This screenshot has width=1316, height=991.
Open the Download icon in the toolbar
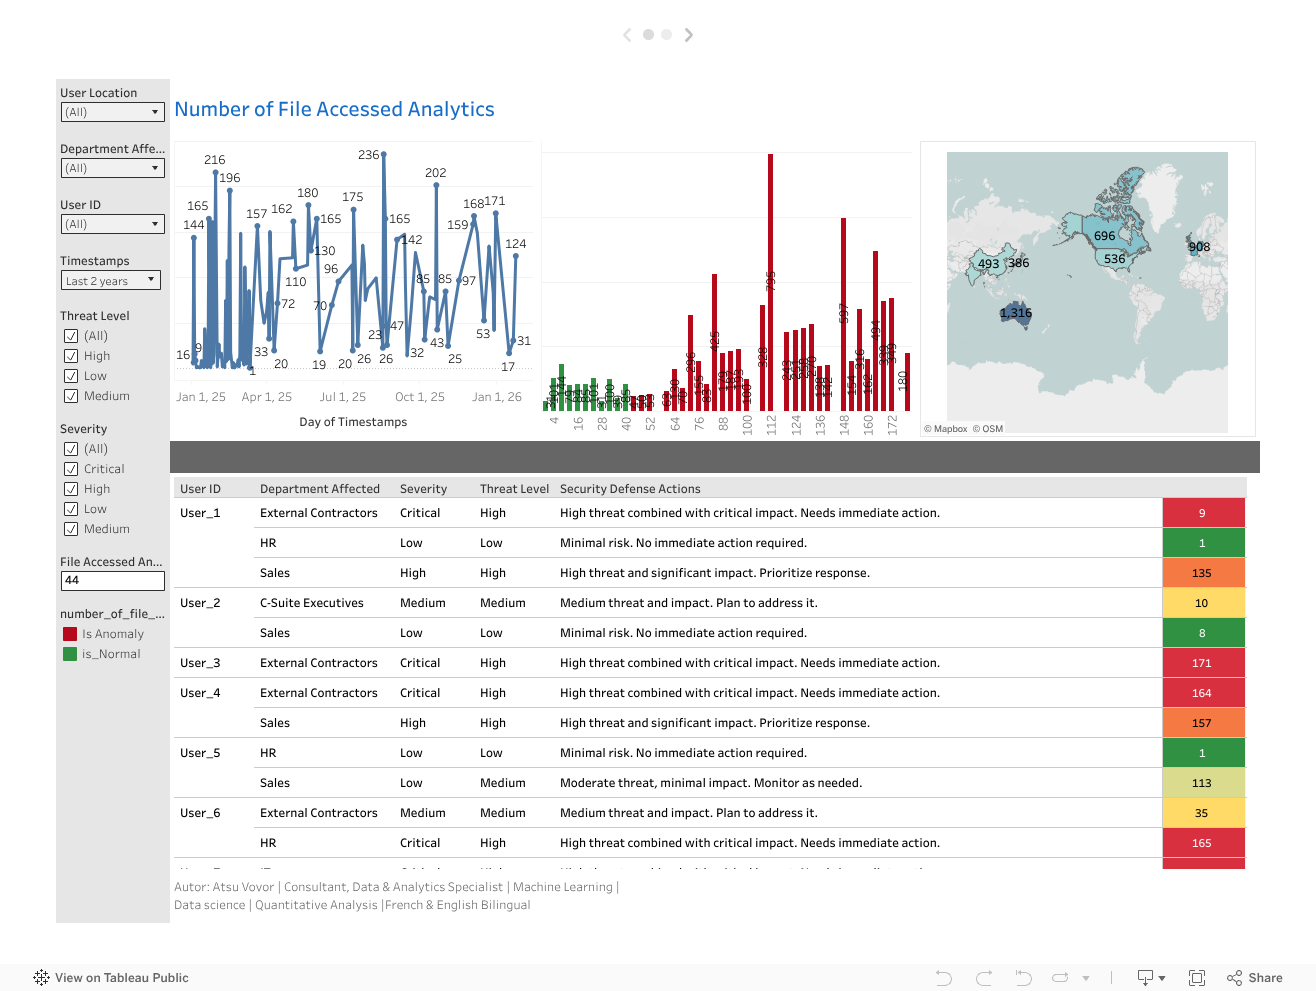coord(1147,977)
